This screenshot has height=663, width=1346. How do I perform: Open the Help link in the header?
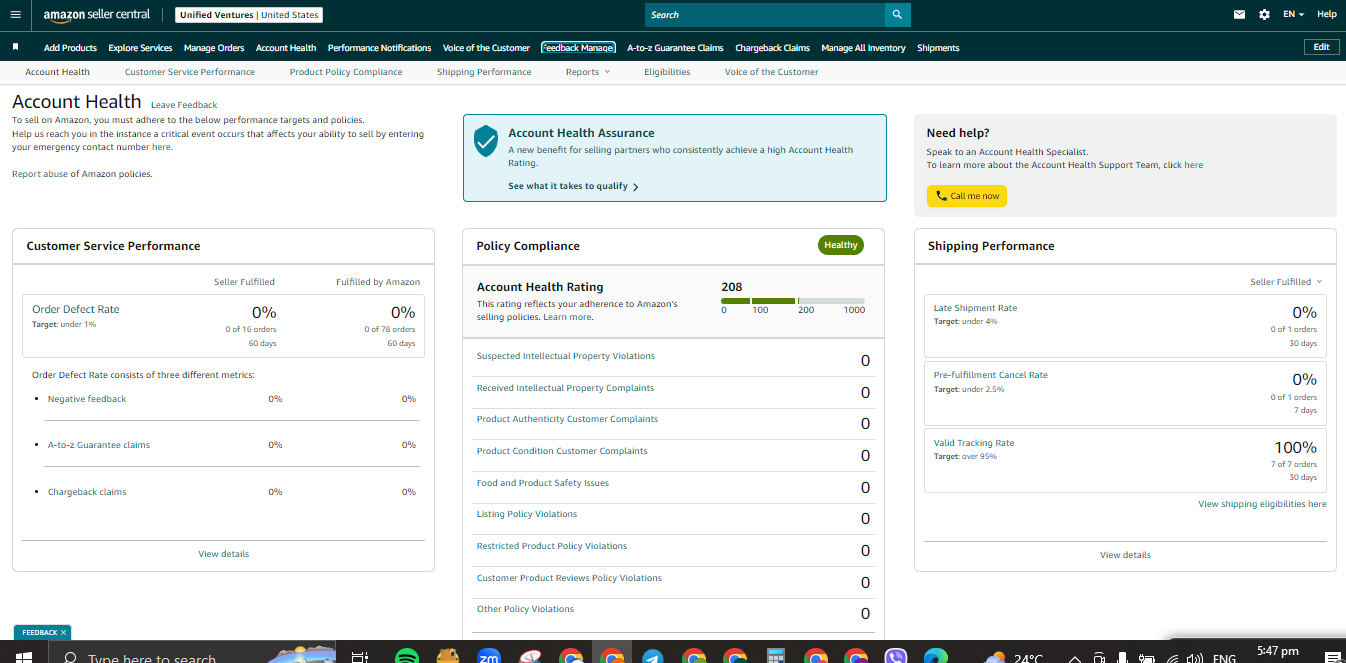click(1327, 14)
